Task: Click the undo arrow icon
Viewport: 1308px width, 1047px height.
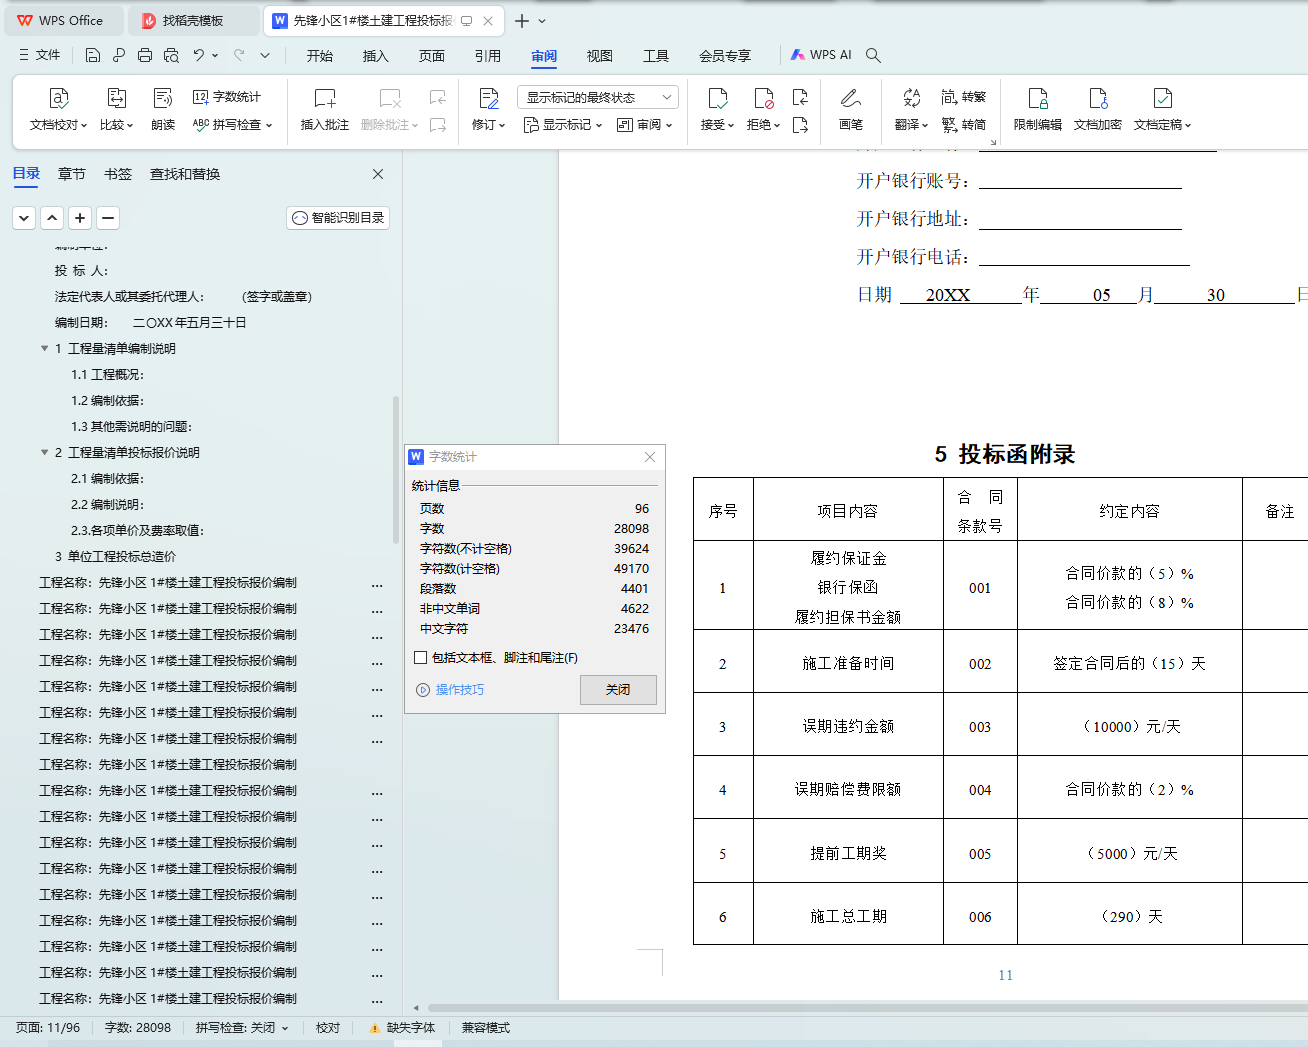Action: (199, 55)
